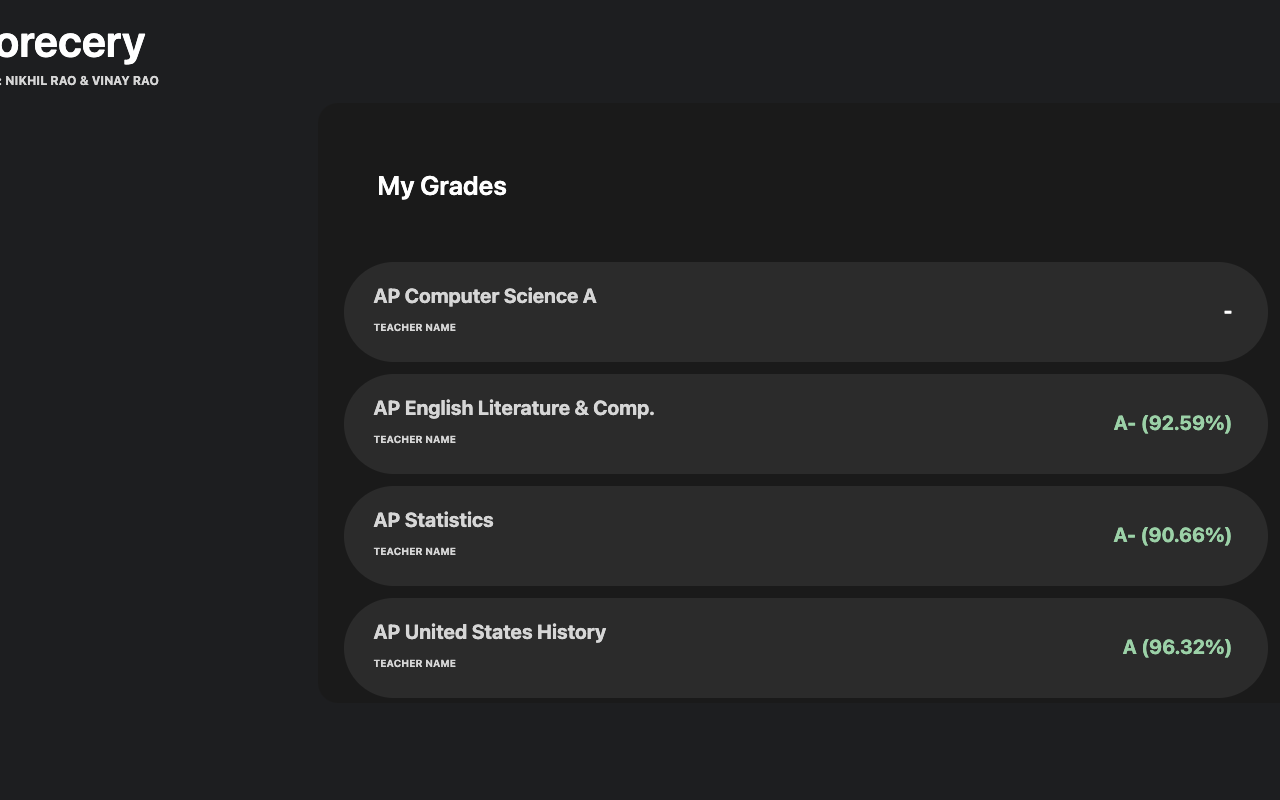The width and height of the screenshot is (1280, 800).
Task: Click the A- (90.66%) grade
Action: [1172, 535]
